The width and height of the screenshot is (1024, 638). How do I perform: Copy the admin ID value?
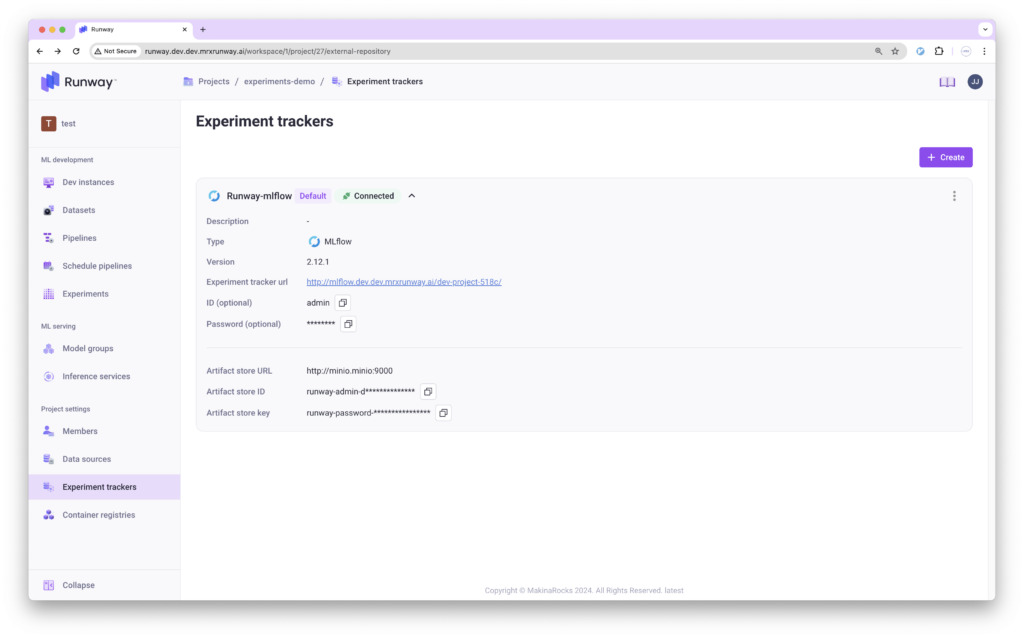pyautogui.click(x=343, y=303)
